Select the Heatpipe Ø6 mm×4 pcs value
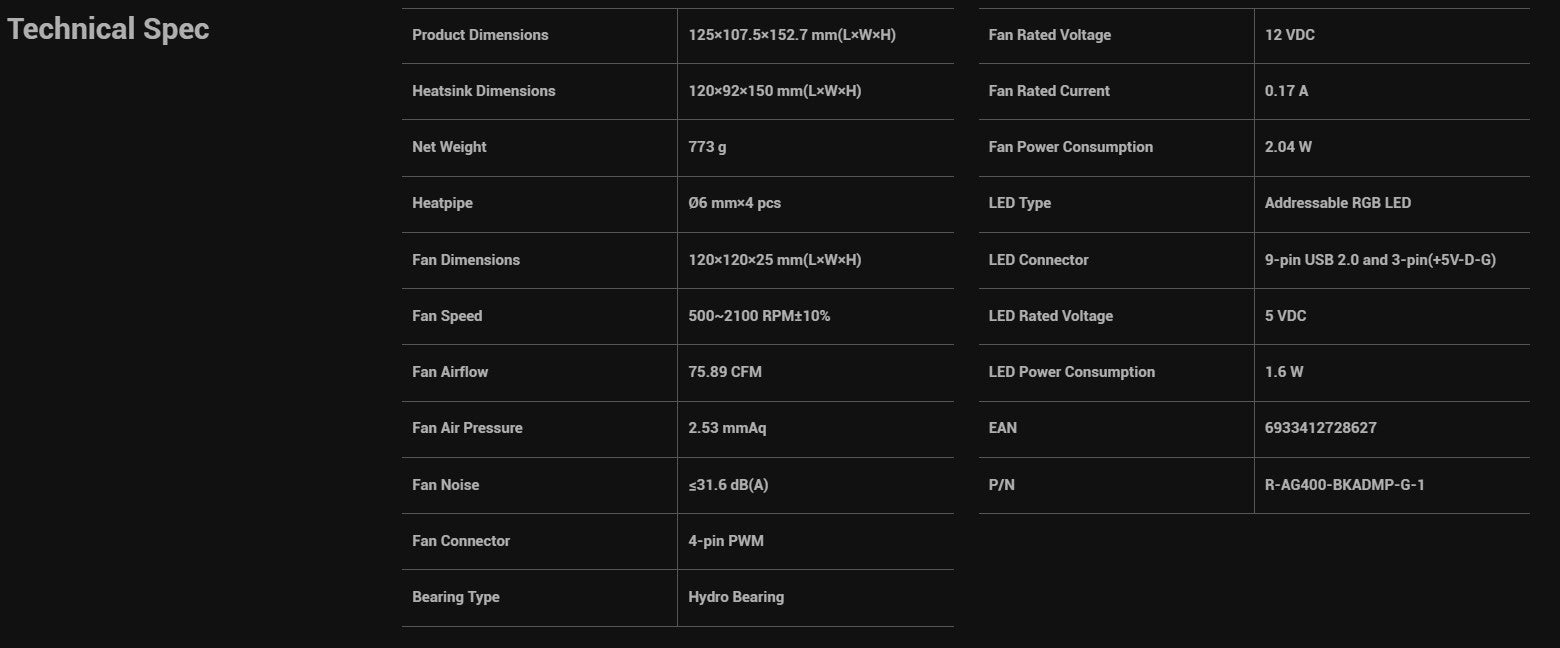This screenshot has height=648, width=1560. coord(734,203)
